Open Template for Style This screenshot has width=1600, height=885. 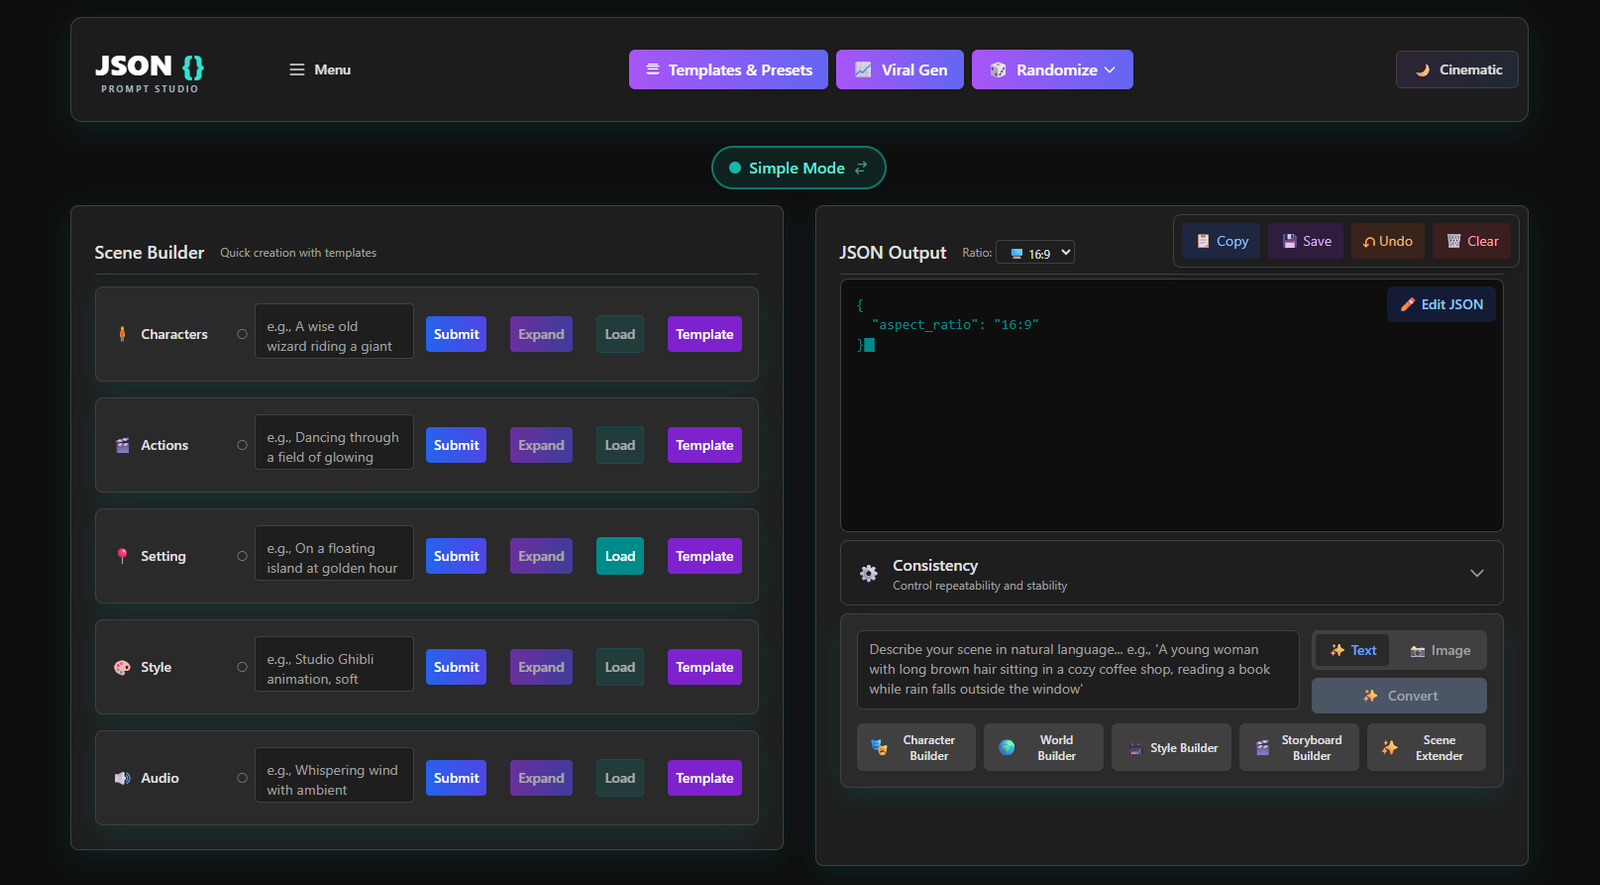(x=704, y=667)
